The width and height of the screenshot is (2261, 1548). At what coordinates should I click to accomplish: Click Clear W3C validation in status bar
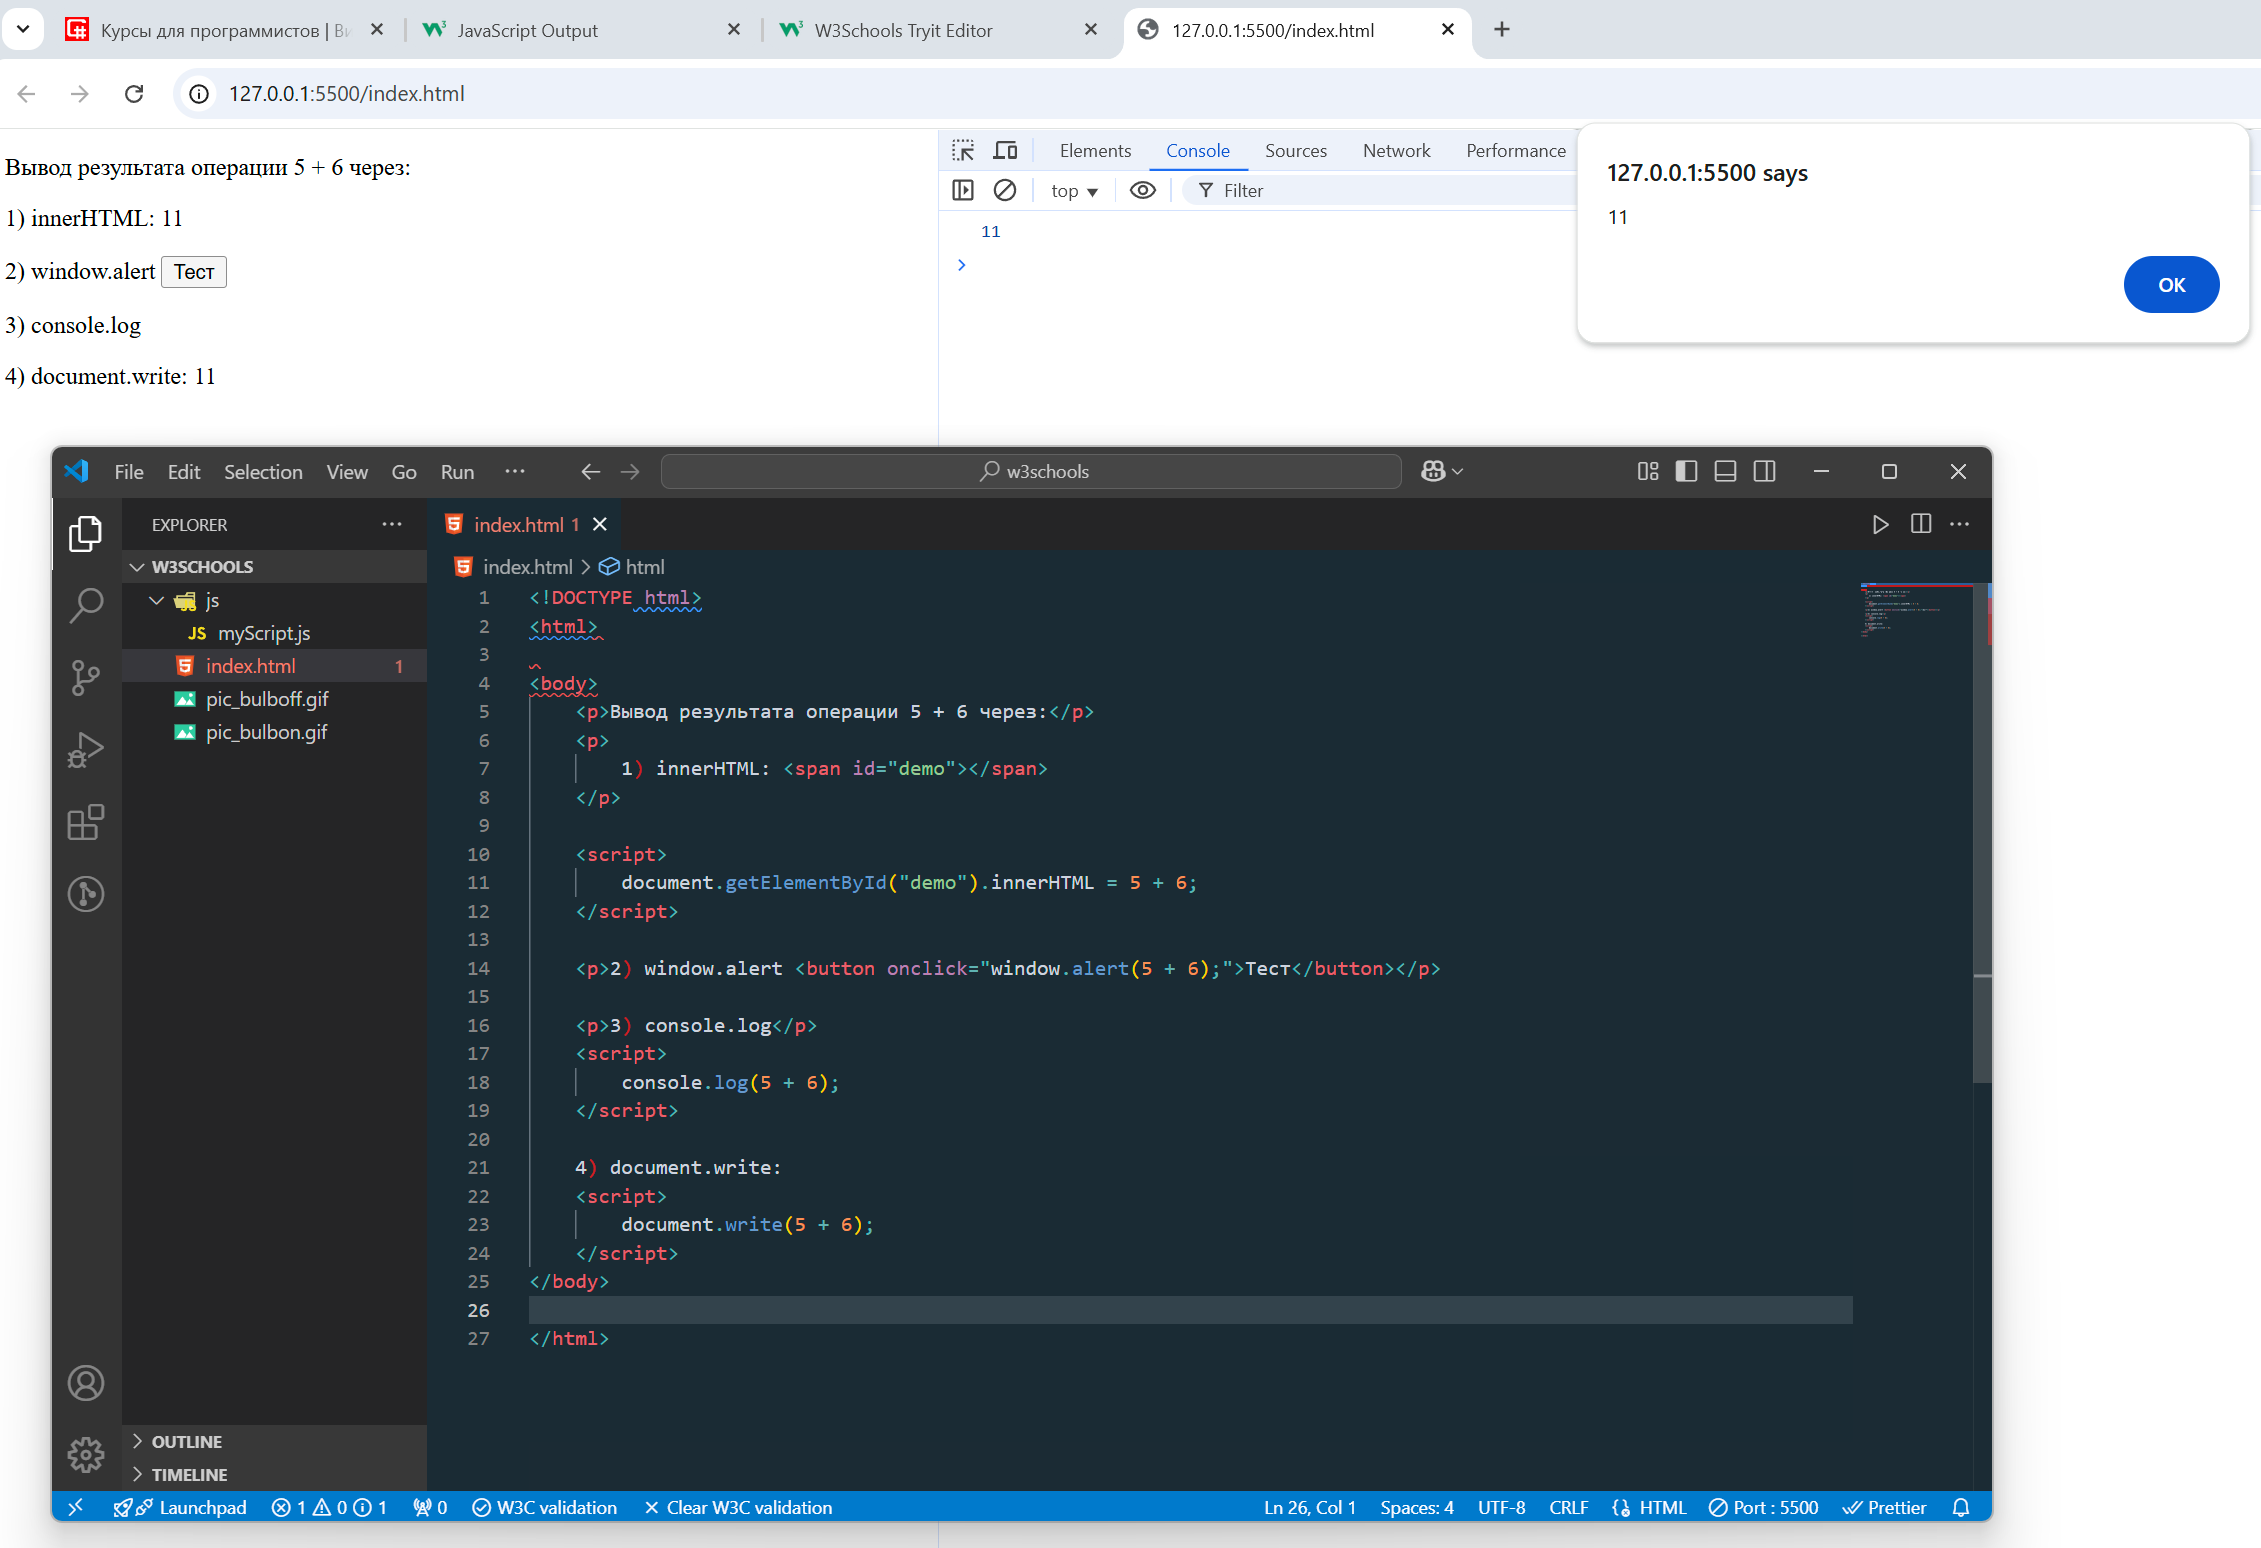click(738, 1507)
